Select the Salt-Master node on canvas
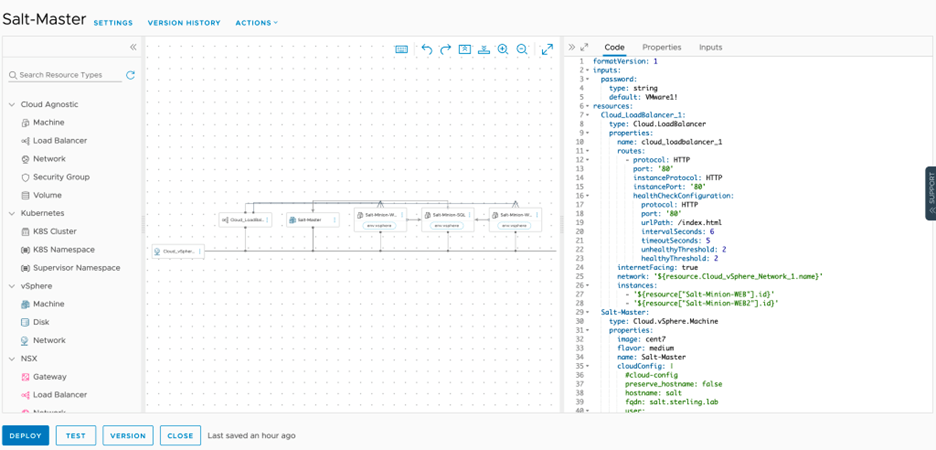Viewport: 936px width, 450px height. 306,219
